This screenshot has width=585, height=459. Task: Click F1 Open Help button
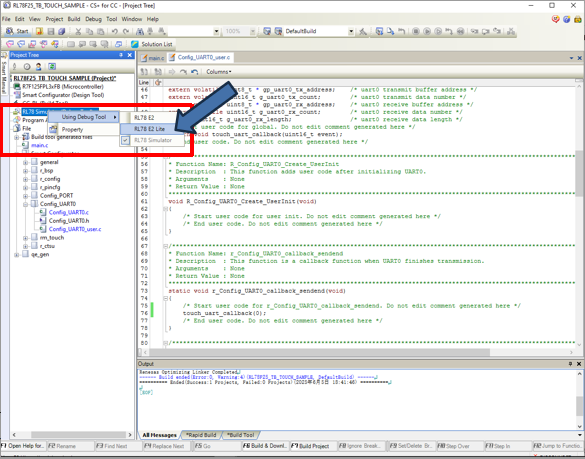(22, 446)
